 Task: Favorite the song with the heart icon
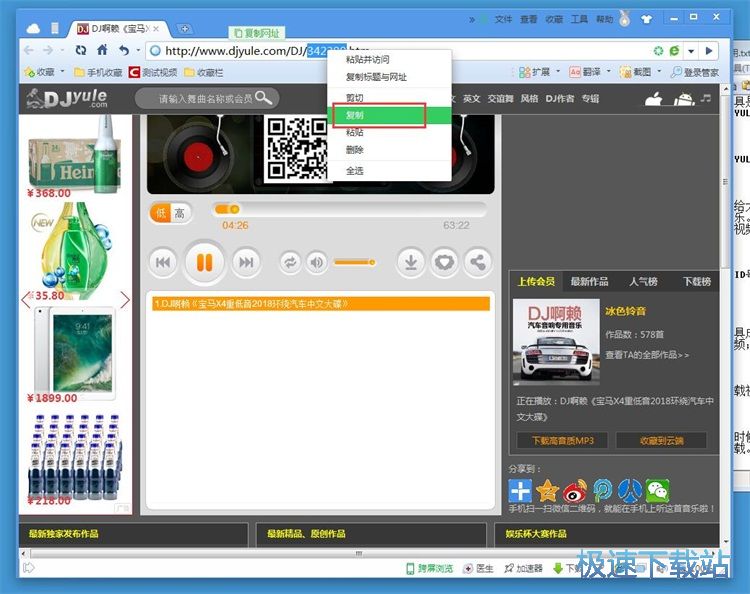(444, 262)
